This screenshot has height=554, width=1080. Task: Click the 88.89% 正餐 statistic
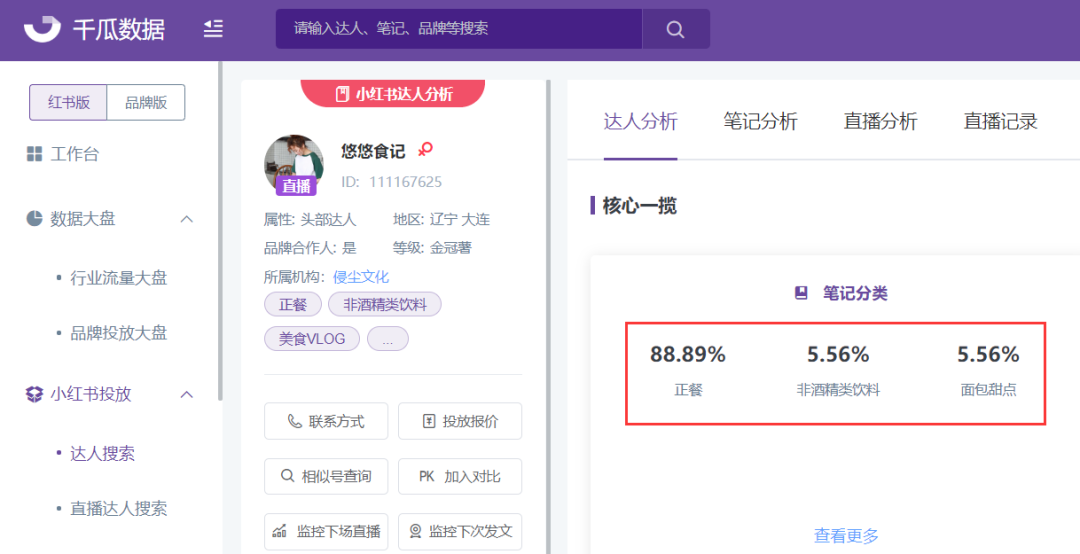point(688,370)
